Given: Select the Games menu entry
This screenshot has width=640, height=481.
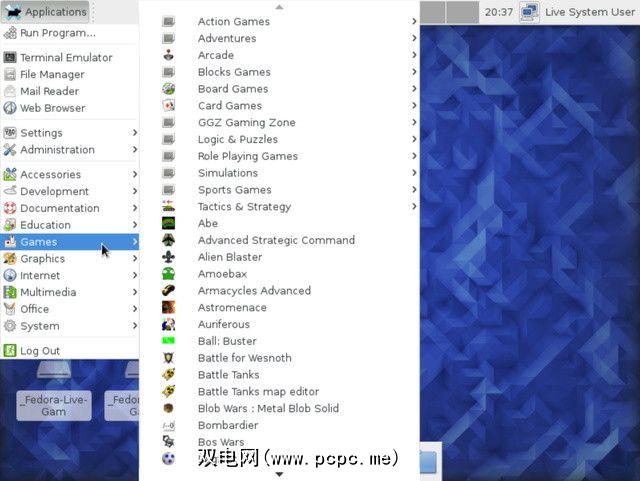Looking at the screenshot, I should point(70,242).
